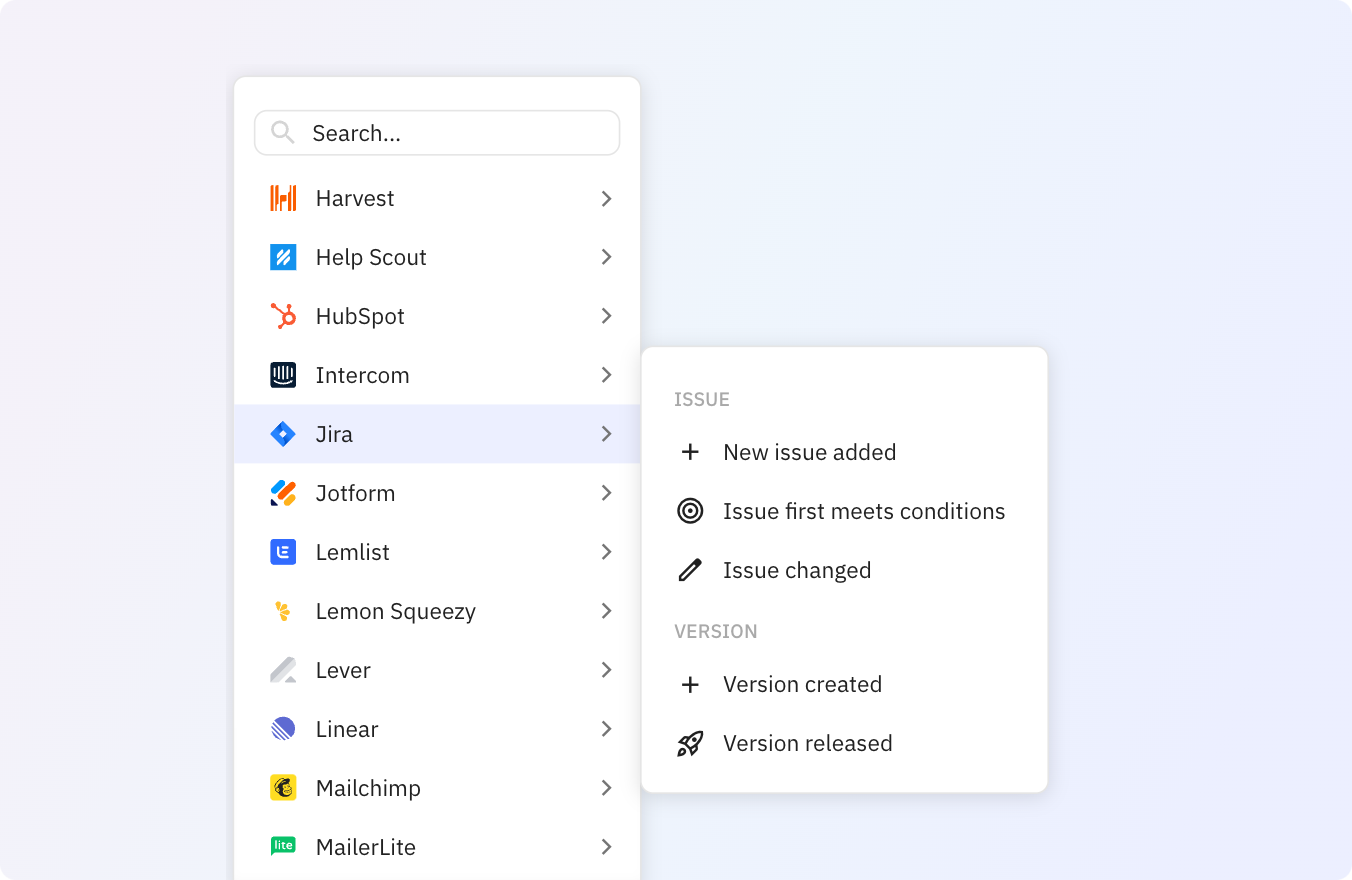
Task: Expand Lemon Squeezy submenu chevron
Action: tap(606, 611)
